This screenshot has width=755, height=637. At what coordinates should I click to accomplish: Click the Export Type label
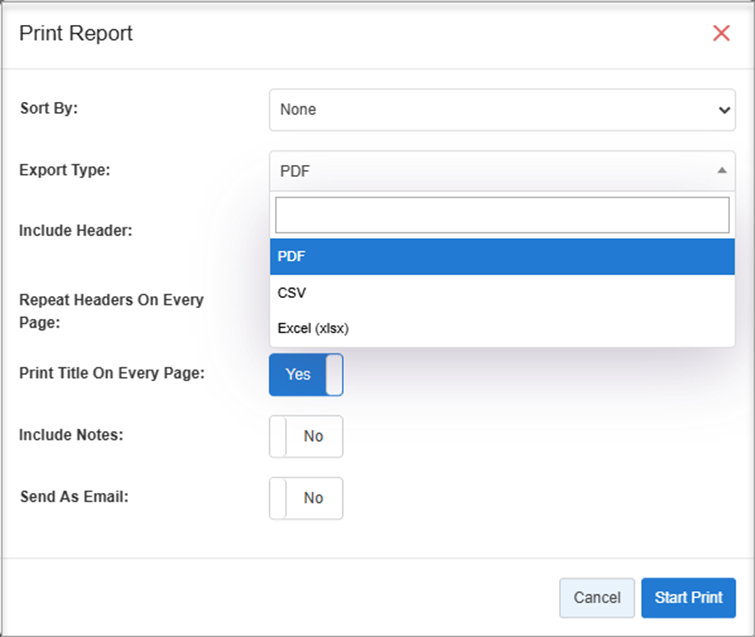[65, 170]
